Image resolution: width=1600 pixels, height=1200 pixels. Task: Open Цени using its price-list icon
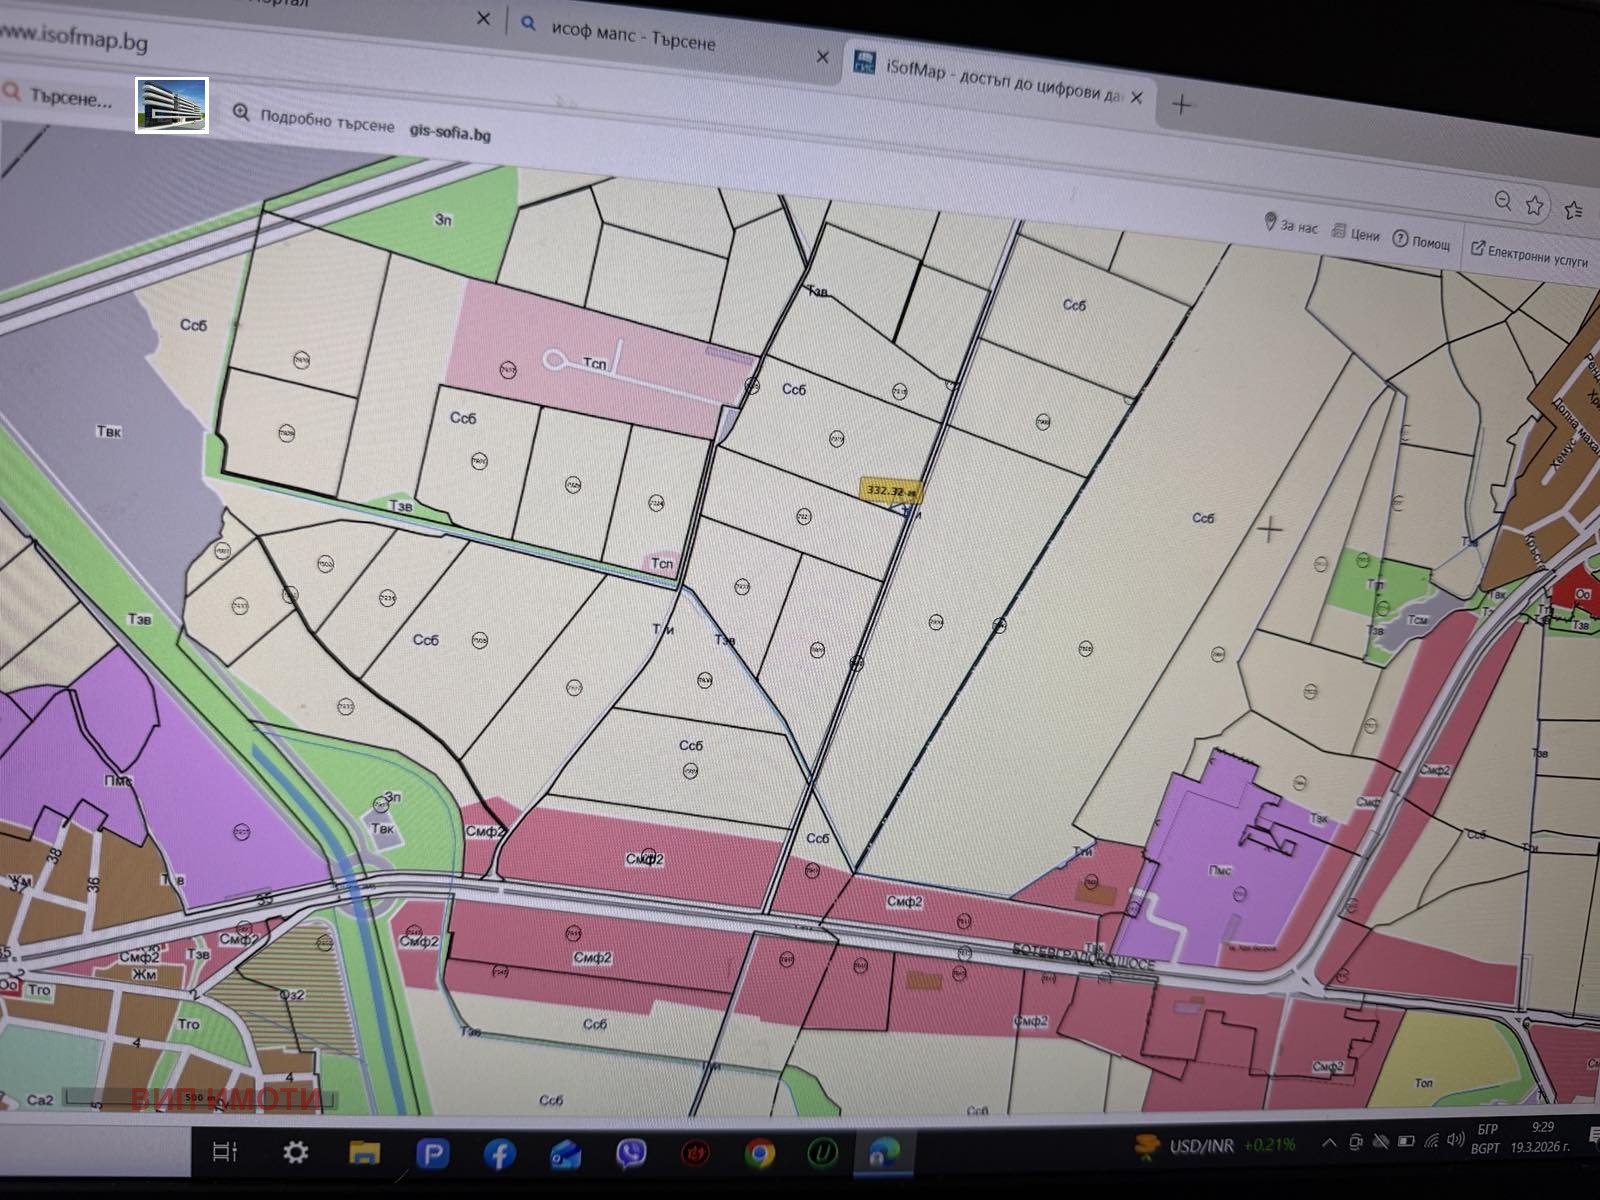pos(1338,231)
